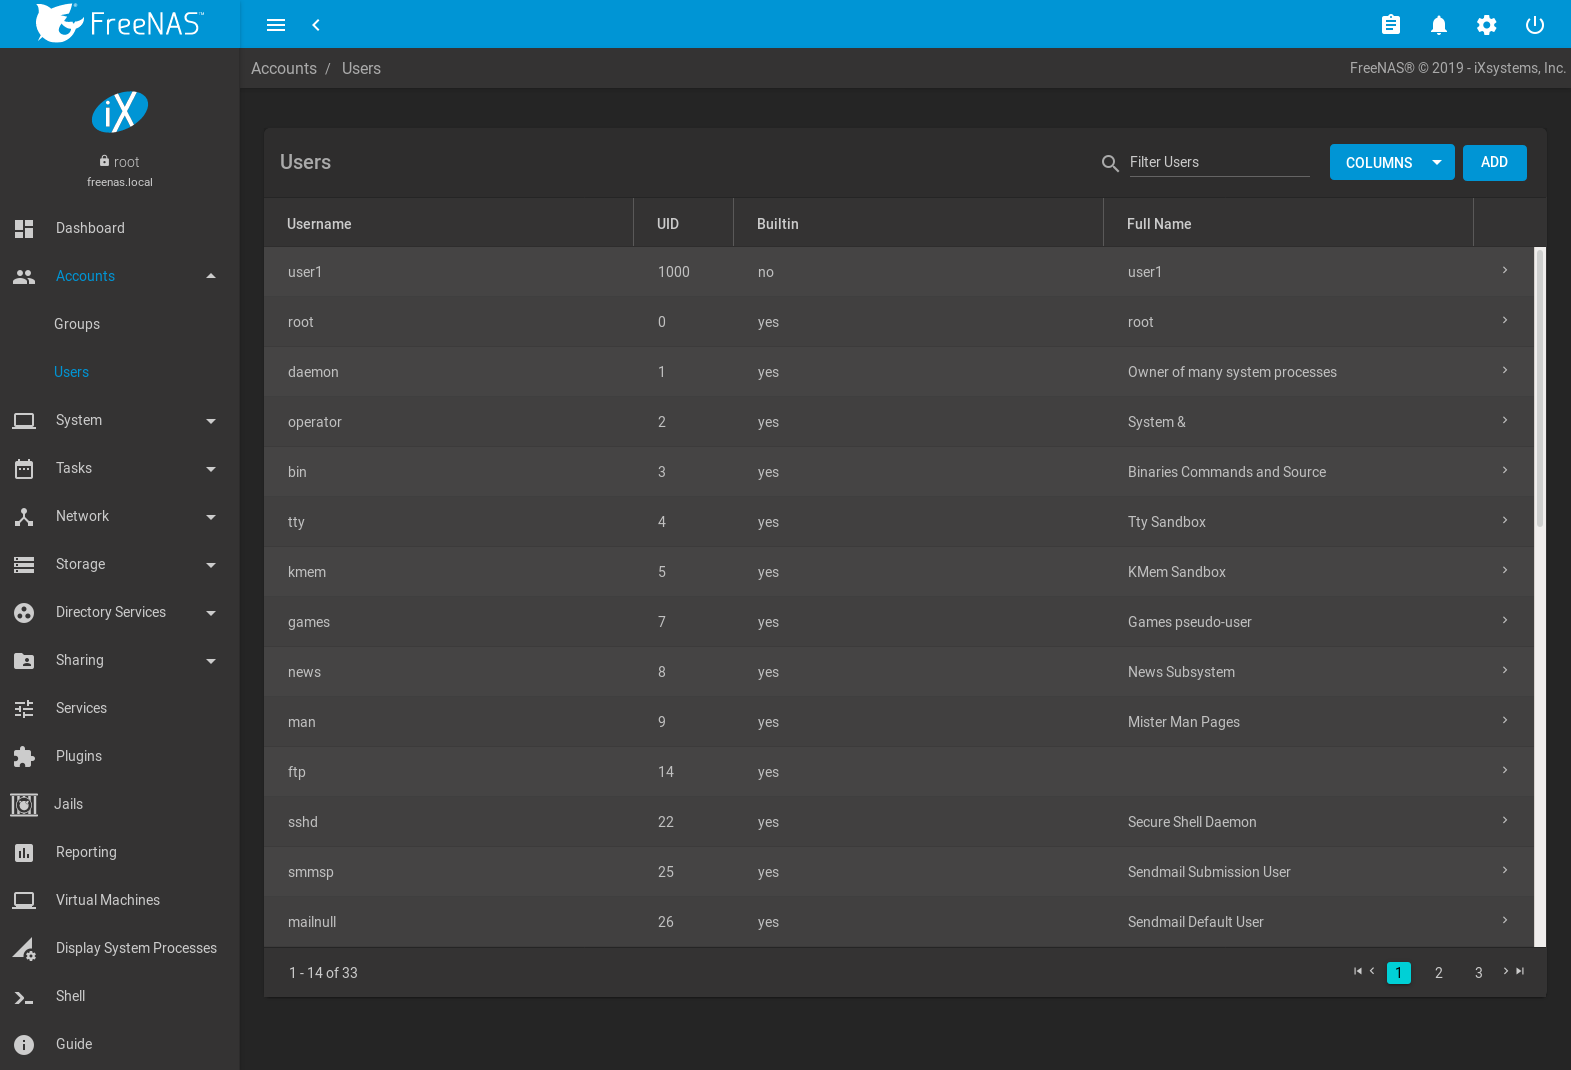Go to page 2 of users
1571x1070 pixels.
[x=1438, y=973]
